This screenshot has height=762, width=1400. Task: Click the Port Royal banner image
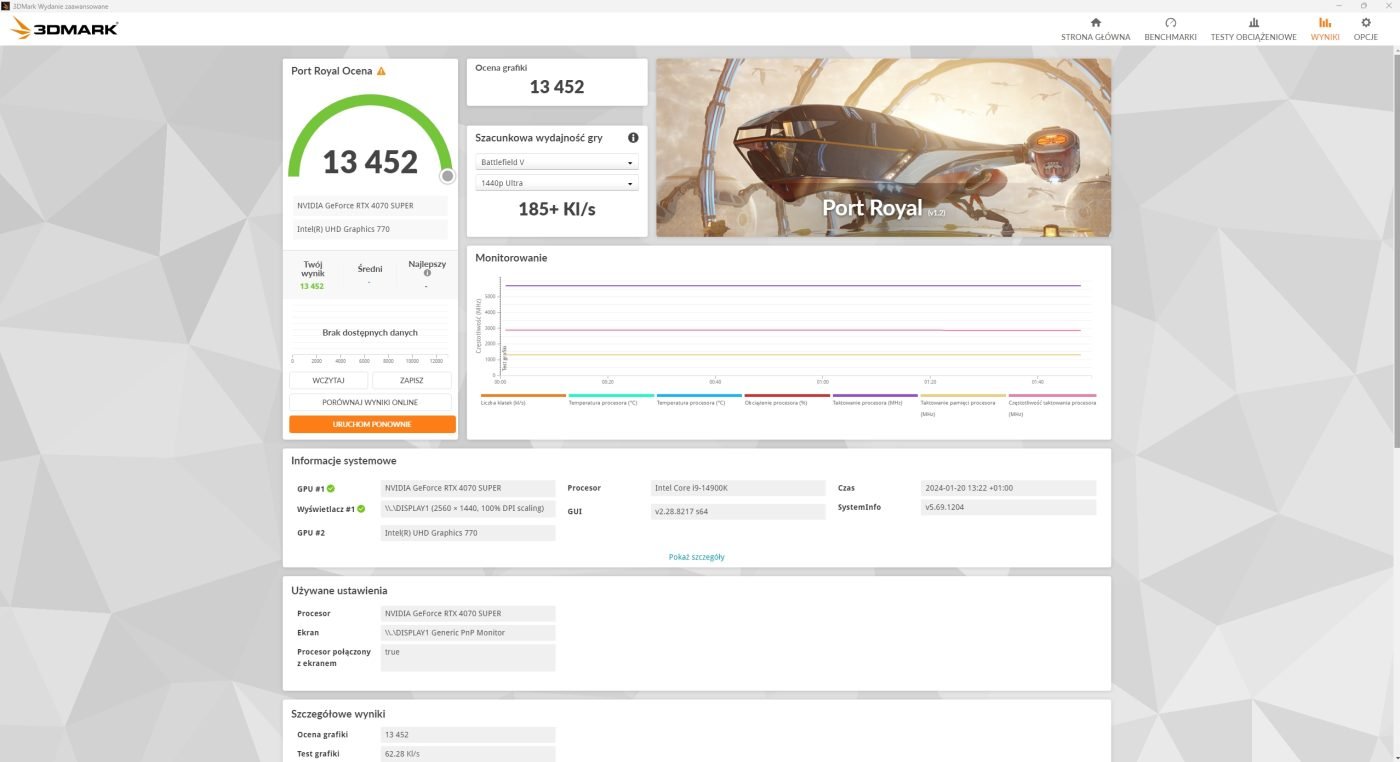coord(883,147)
